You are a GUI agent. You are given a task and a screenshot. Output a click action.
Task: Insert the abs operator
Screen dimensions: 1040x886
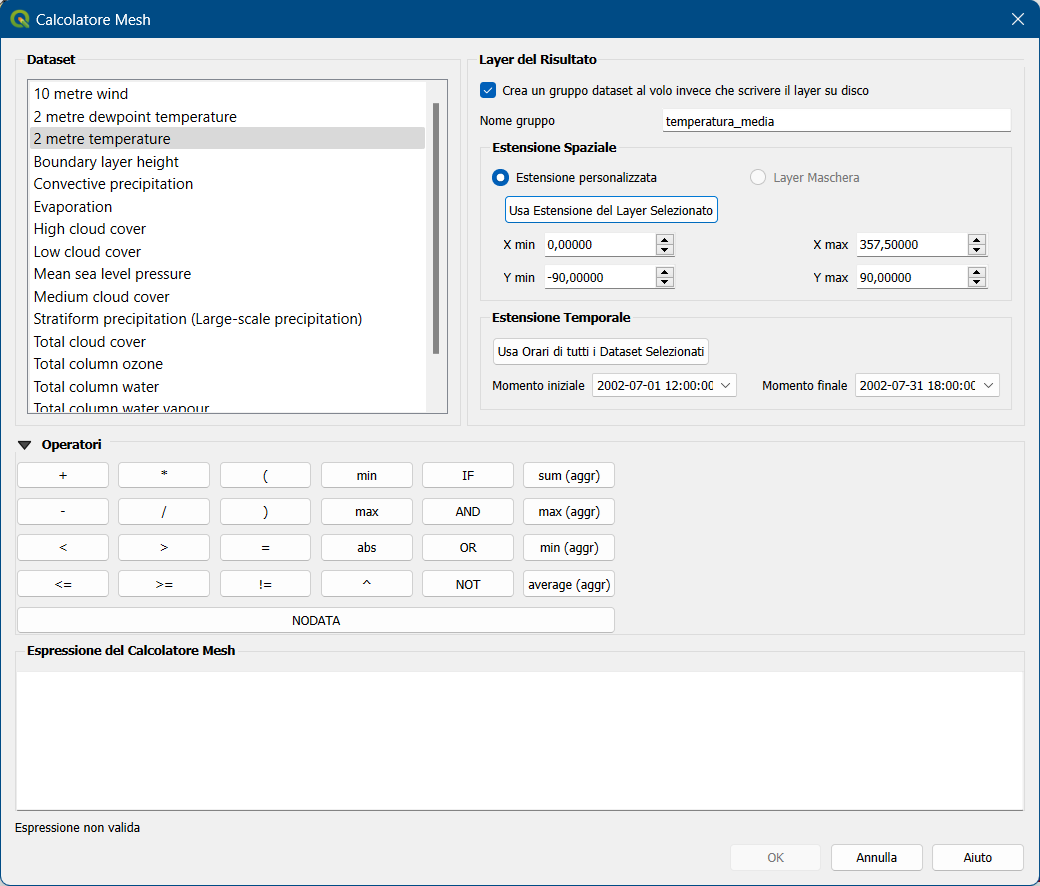pyautogui.click(x=367, y=548)
